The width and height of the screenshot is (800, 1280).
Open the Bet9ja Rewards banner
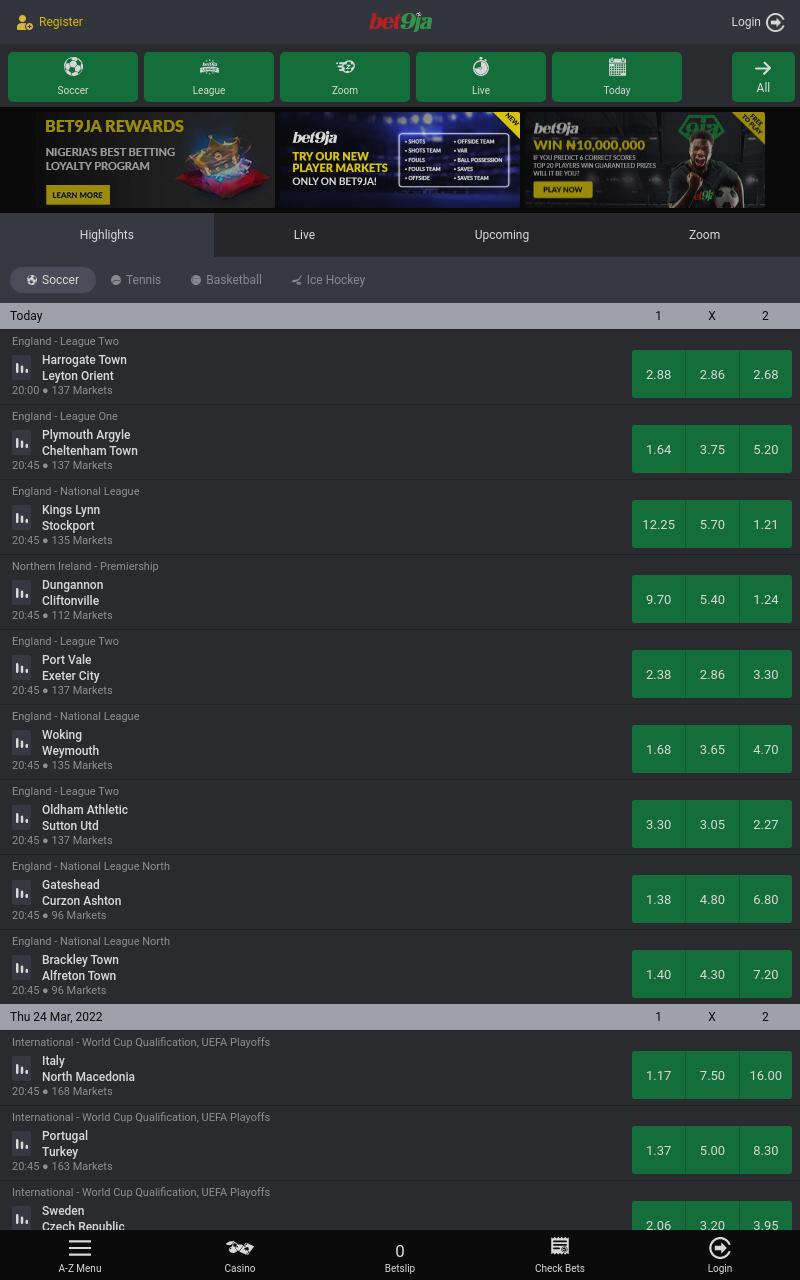156,160
